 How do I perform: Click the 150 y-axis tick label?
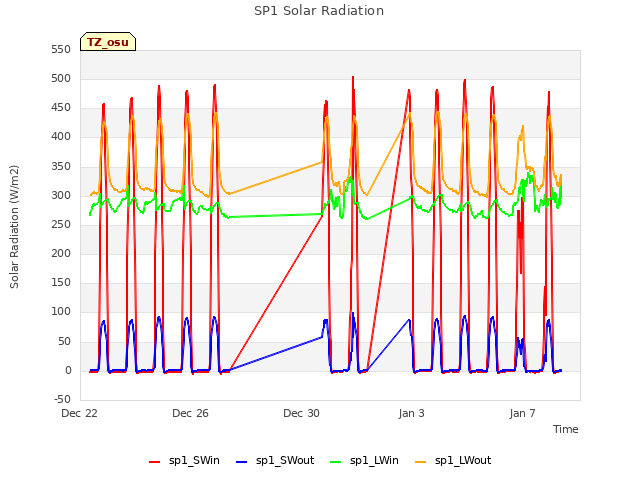pos(61,282)
